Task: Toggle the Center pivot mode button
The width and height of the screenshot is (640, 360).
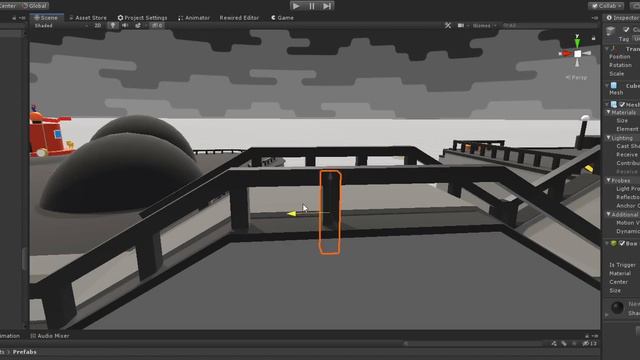Action: coord(7,6)
